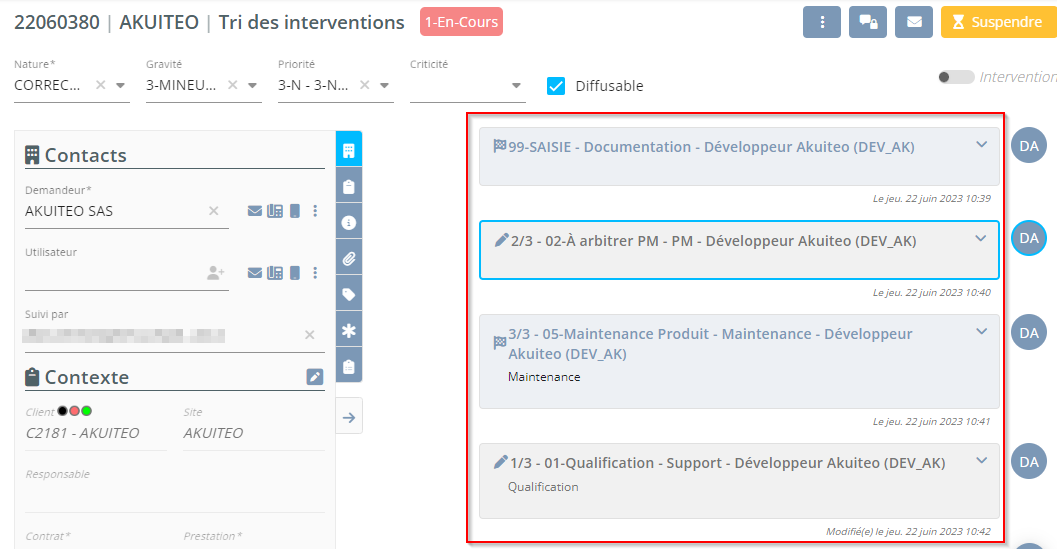
Task: Clear the Demandeur AKUITEO SAS field
Action: [x=213, y=211]
